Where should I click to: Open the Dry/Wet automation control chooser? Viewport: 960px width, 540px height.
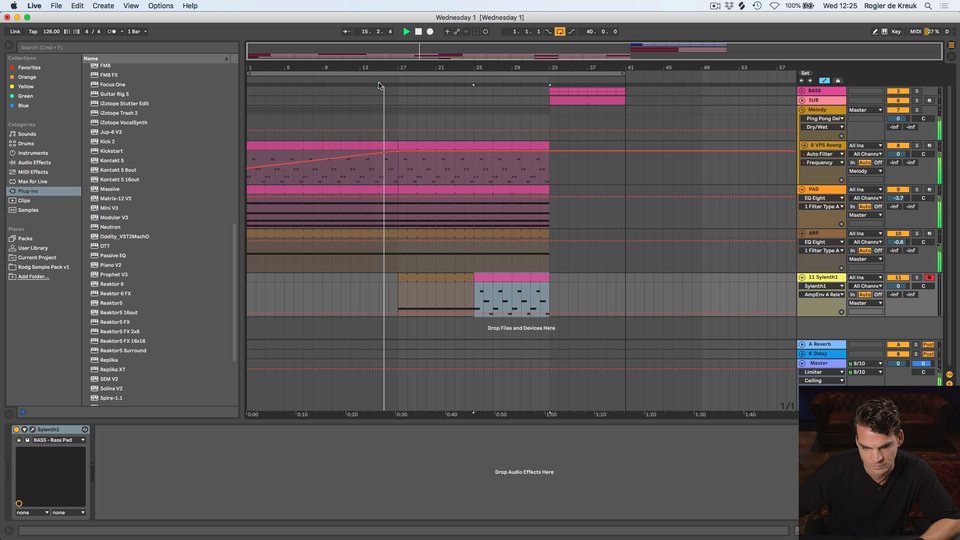[x=823, y=127]
